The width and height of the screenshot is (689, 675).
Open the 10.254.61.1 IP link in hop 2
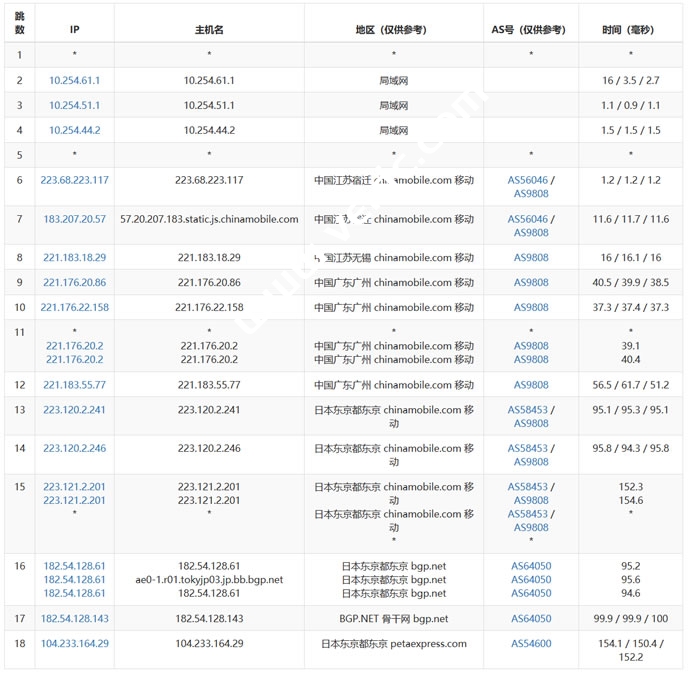point(74,80)
